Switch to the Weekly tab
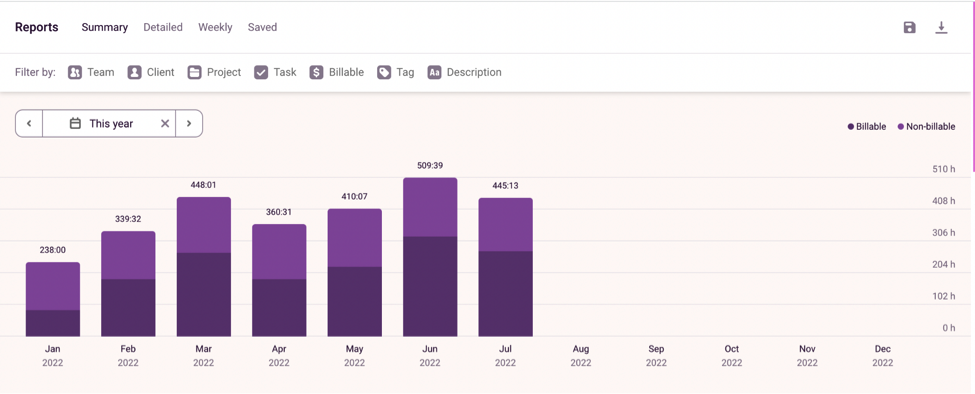The width and height of the screenshot is (975, 394). pos(215,27)
